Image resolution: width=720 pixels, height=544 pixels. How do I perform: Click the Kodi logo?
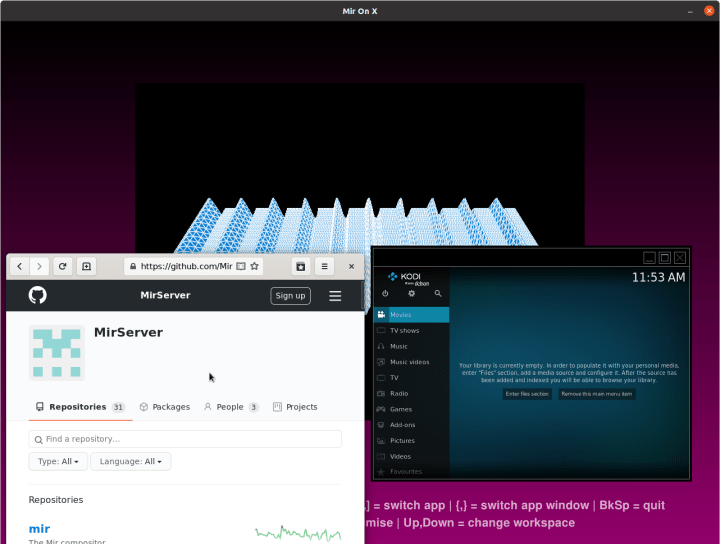pyautogui.click(x=408, y=278)
